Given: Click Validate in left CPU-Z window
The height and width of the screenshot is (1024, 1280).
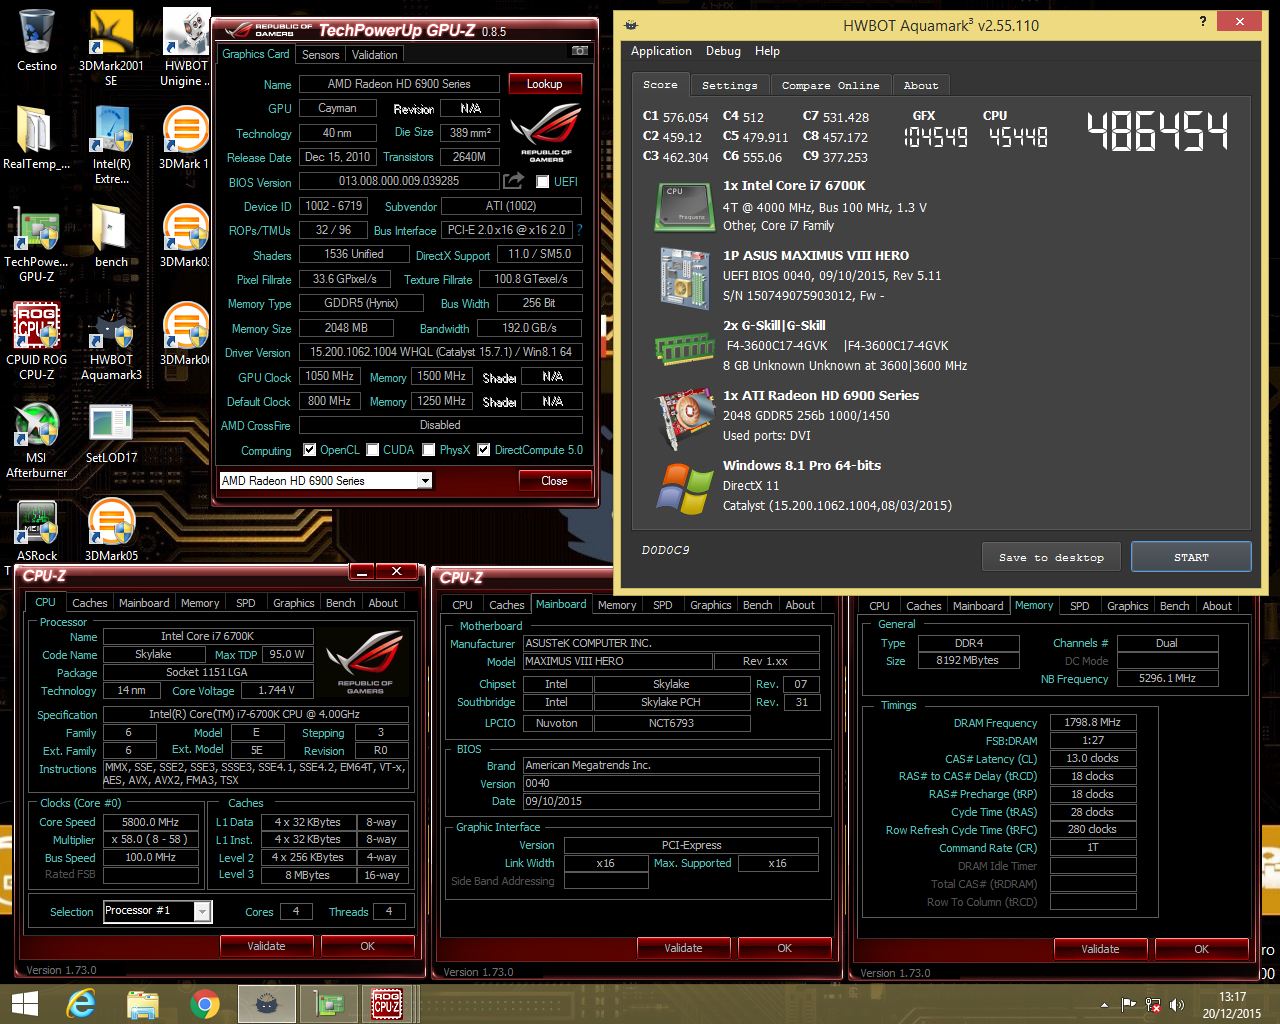Looking at the screenshot, I should pyautogui.click(x=266, y=946).
